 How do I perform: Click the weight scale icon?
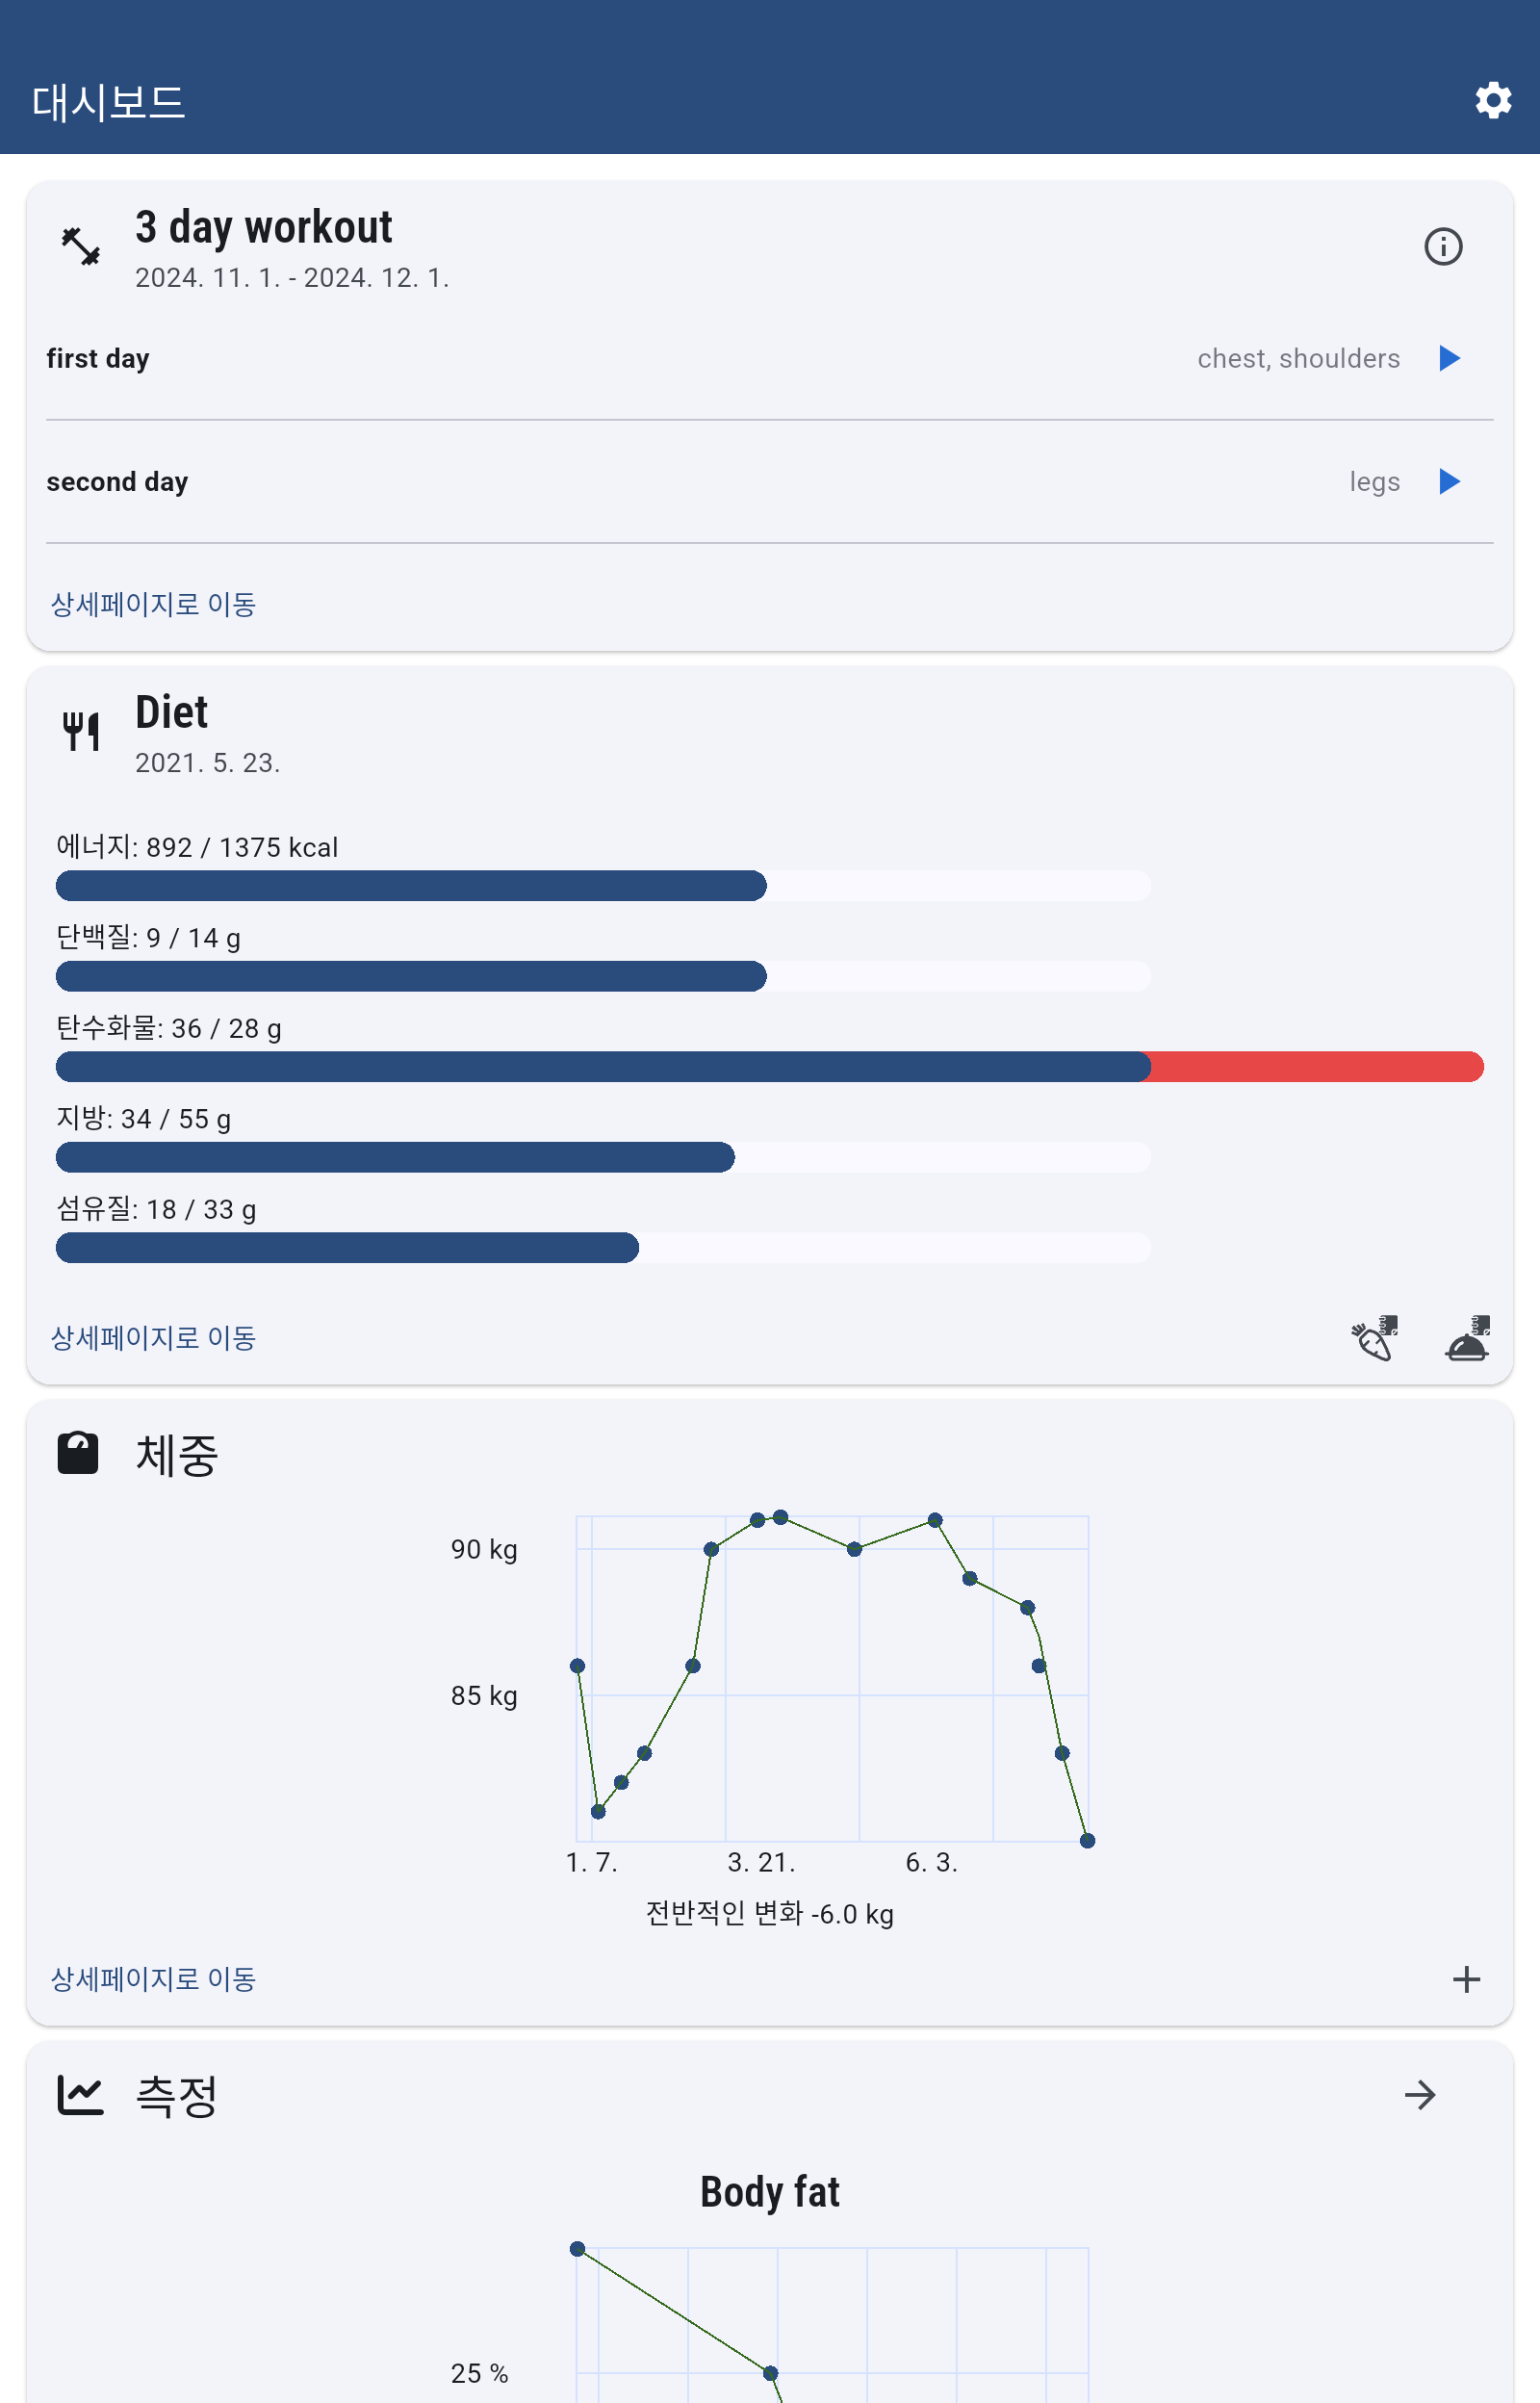click(78, 1453)
